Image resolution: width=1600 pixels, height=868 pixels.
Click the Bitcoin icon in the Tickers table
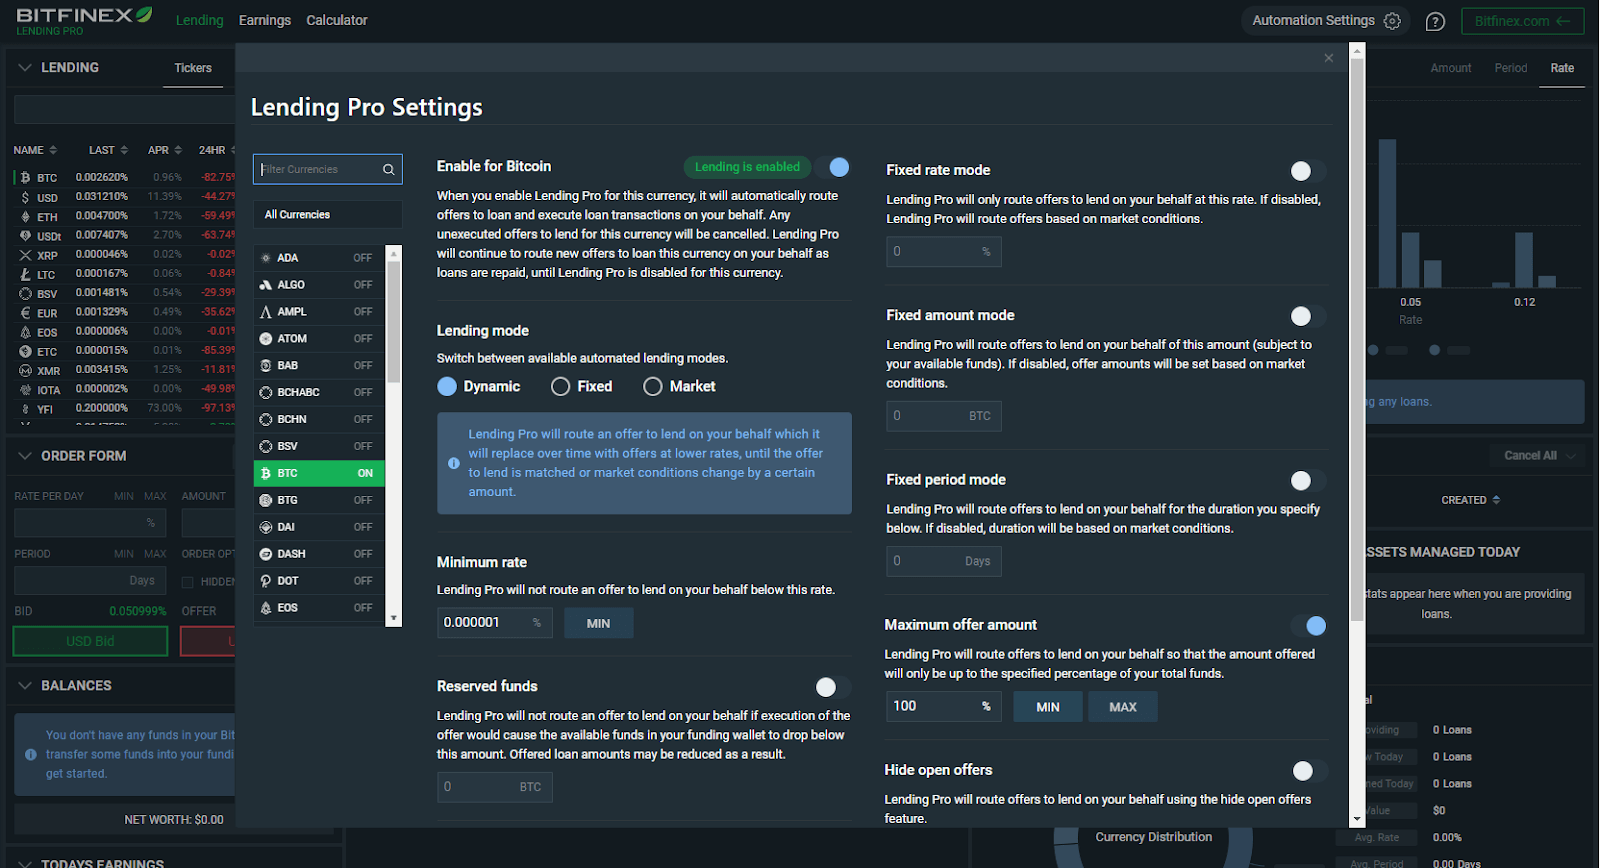point(25,178)
